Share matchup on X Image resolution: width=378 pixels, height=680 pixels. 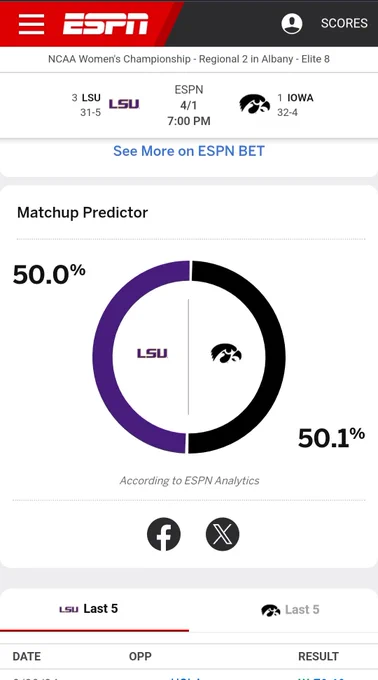coord(222,534)
